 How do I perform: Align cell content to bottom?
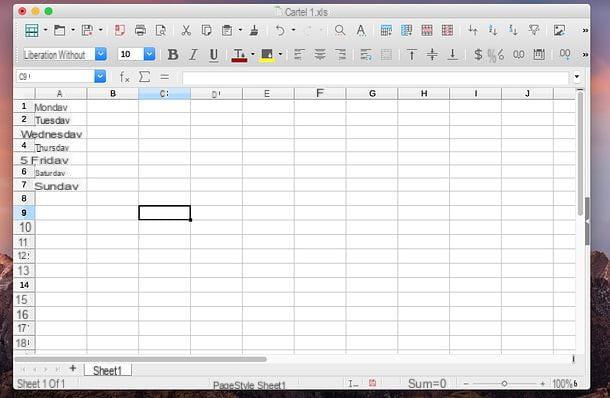pyautogui.click(x=452, y=54)
